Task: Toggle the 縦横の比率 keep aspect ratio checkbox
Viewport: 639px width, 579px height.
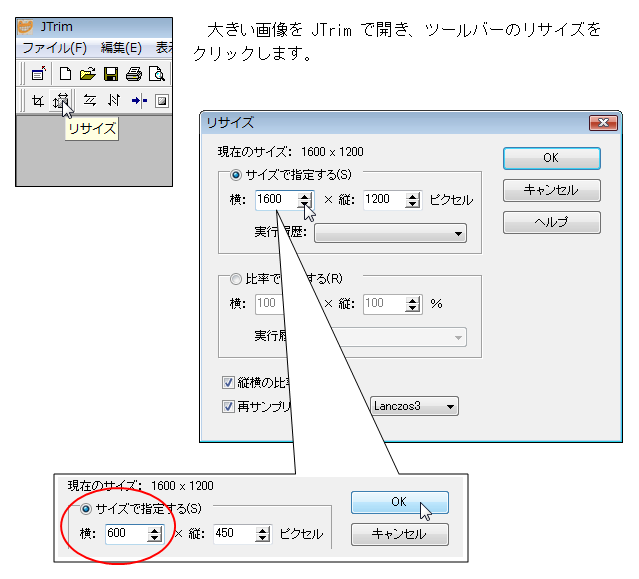Action: pos(228,382)
